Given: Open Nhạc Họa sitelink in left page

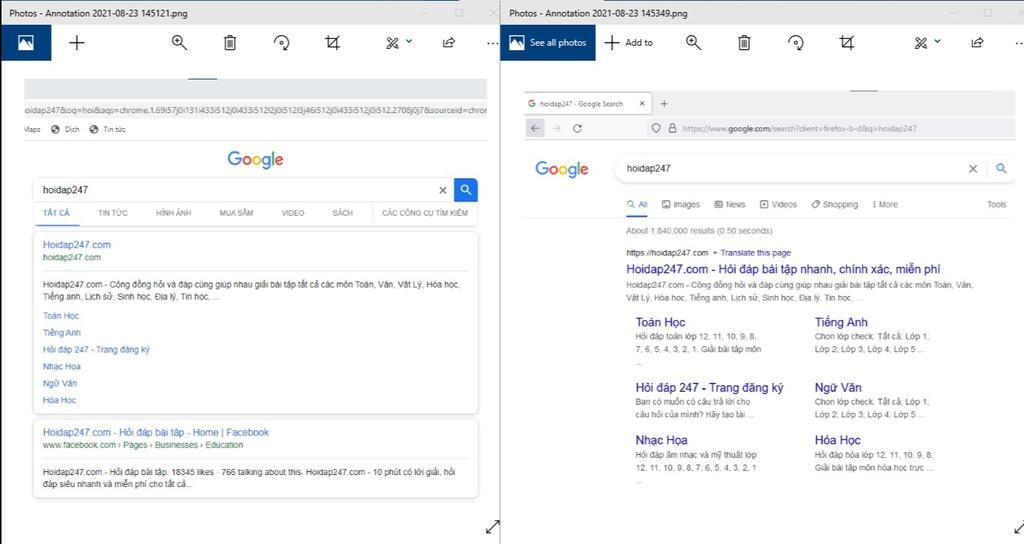Looking at the screenshot, I should [62, 366].
